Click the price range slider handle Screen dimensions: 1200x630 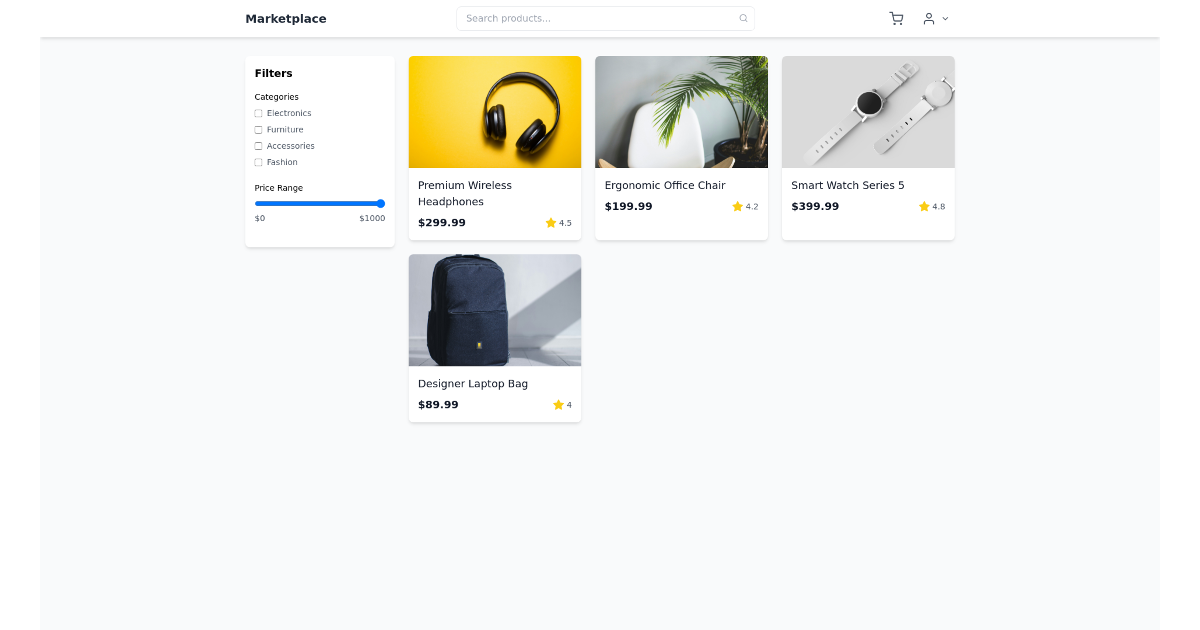380,203
